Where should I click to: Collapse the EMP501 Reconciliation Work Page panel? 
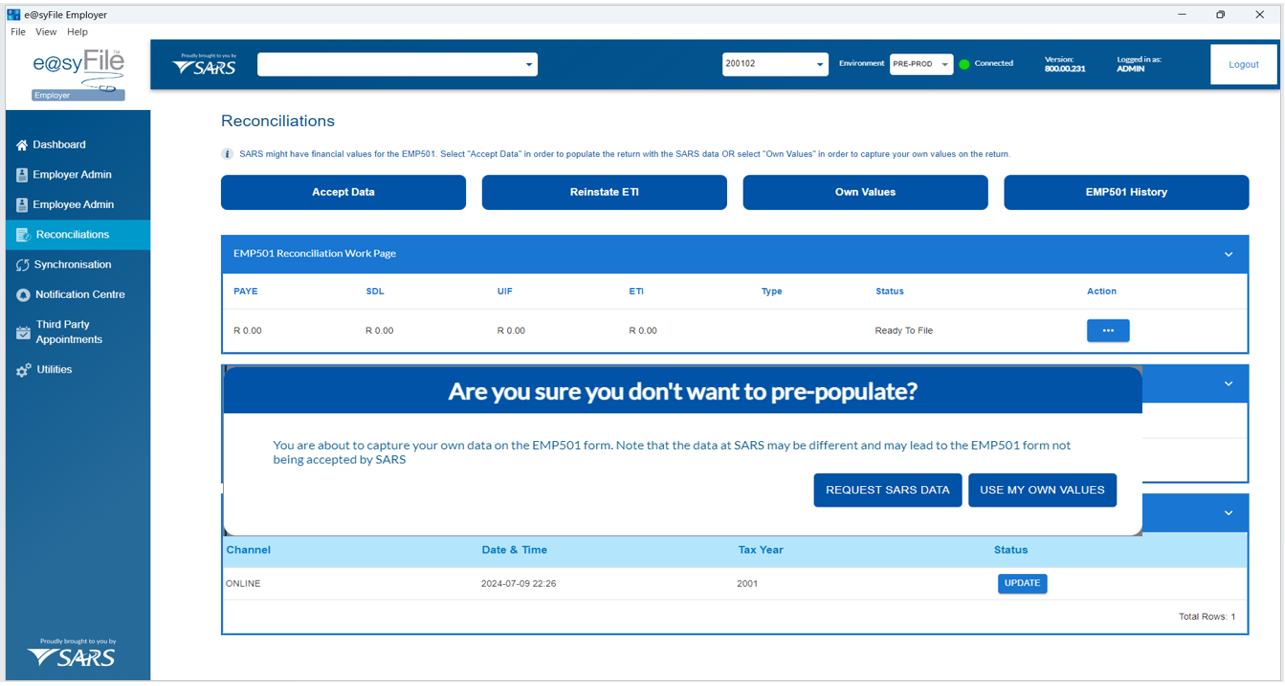click(x=1229, y=254)
